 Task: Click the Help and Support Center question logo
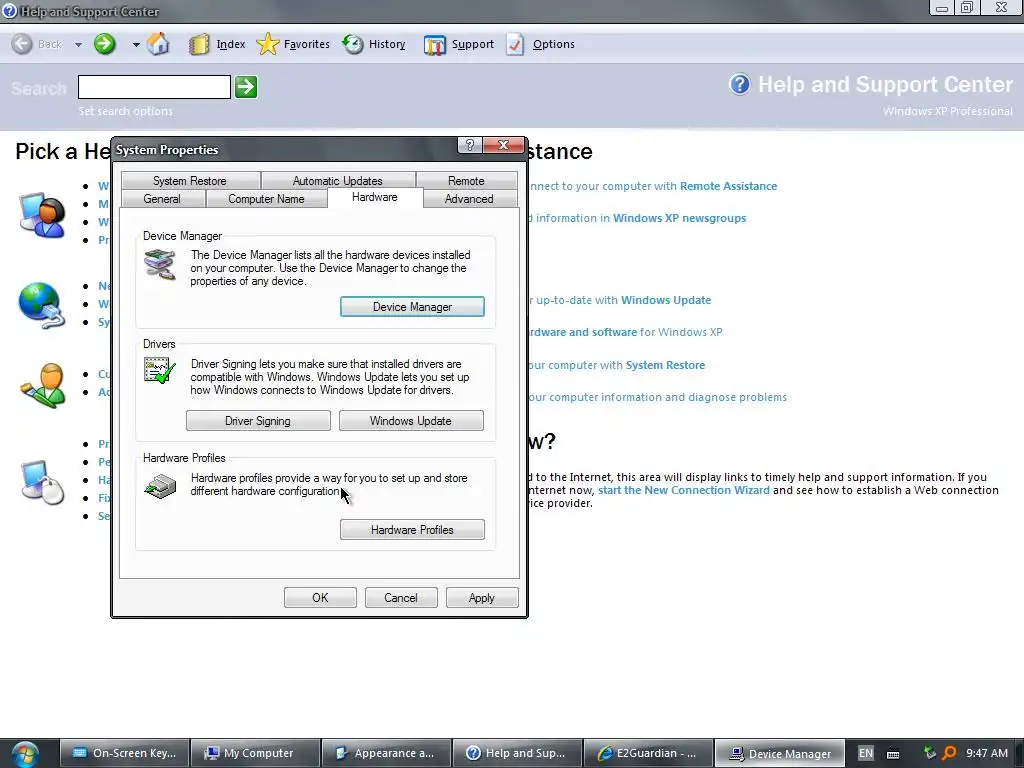(x=740, y=84)
